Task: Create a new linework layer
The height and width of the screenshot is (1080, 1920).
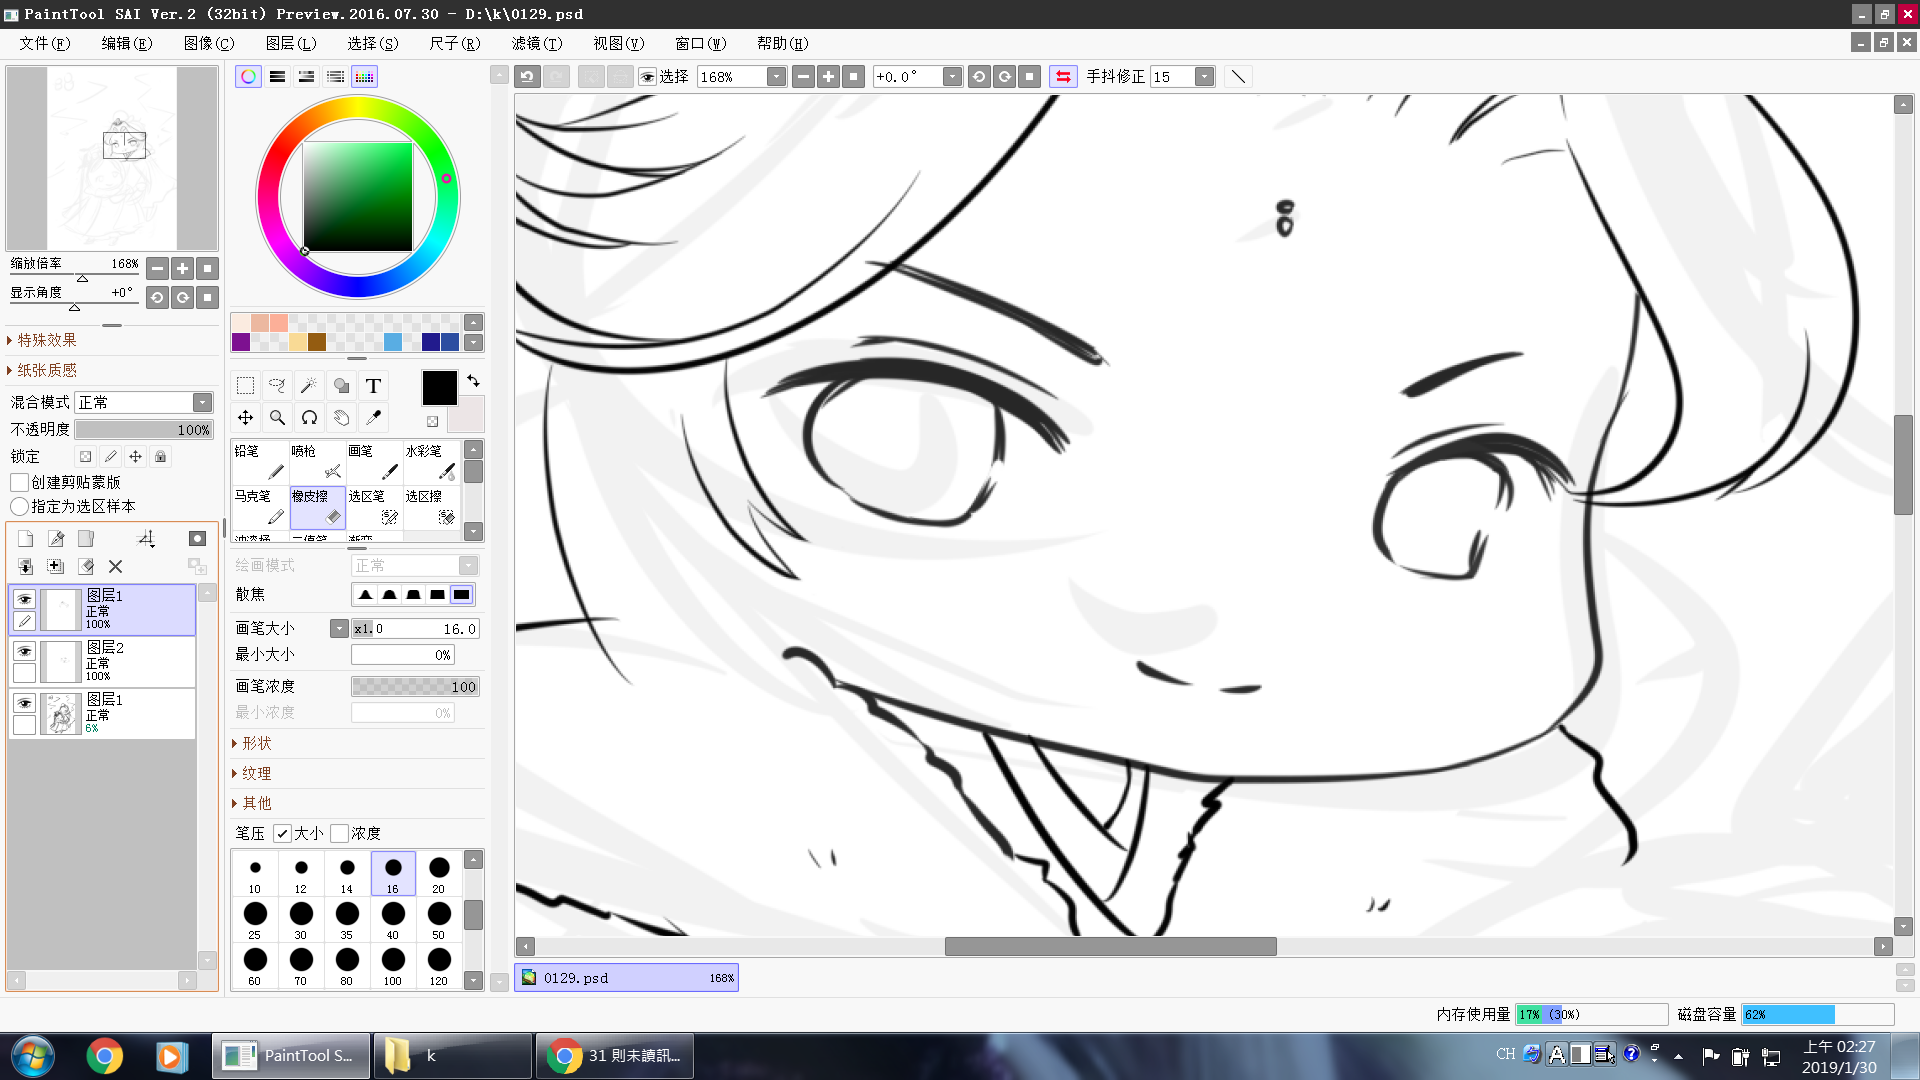Action: pyautogui.click(x=56, y=539)
